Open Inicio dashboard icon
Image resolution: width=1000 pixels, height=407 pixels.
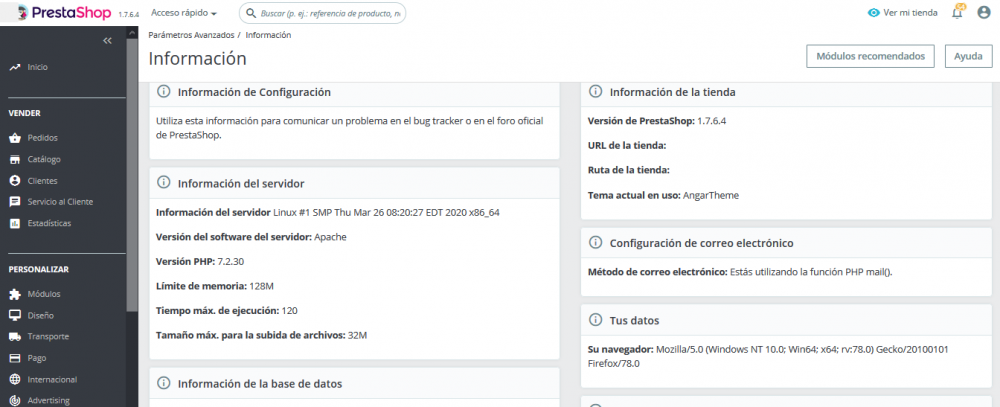15,67
